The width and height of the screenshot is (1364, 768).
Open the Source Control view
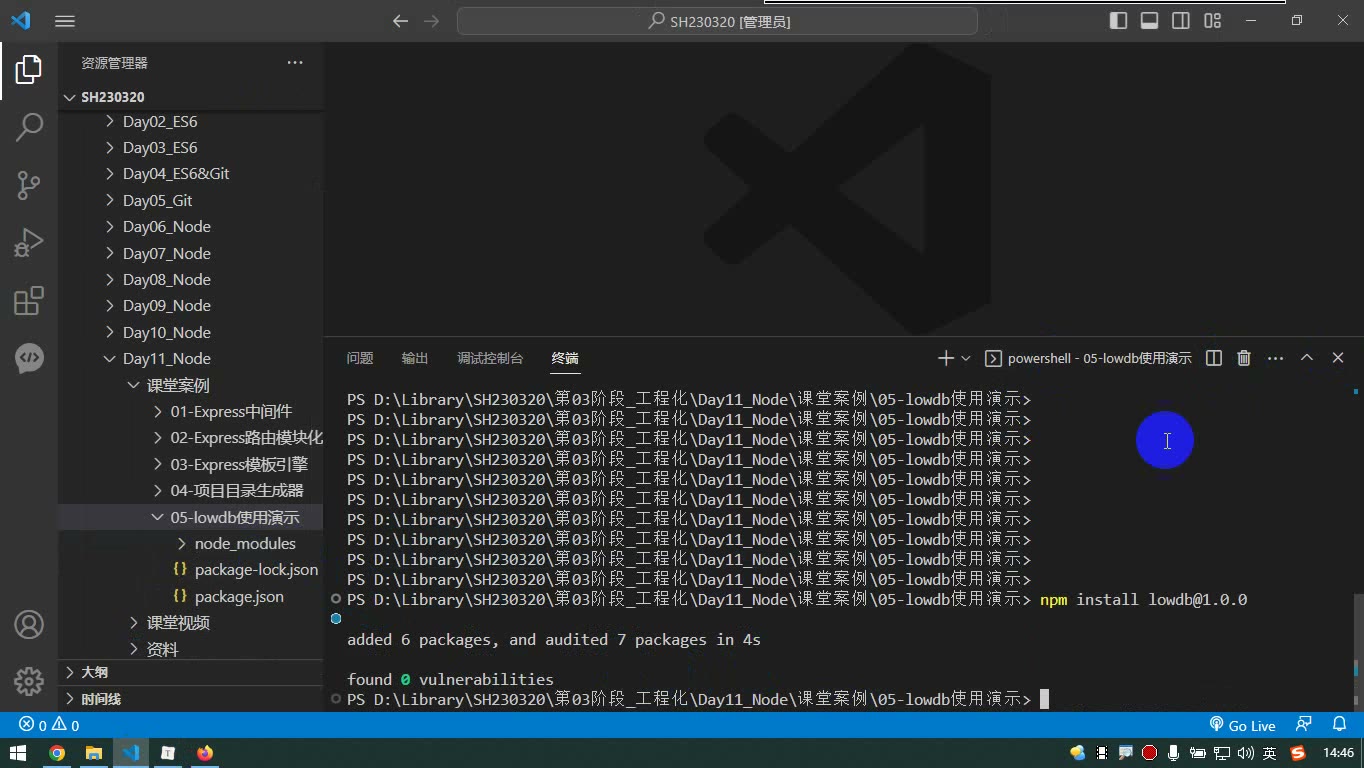29,185
